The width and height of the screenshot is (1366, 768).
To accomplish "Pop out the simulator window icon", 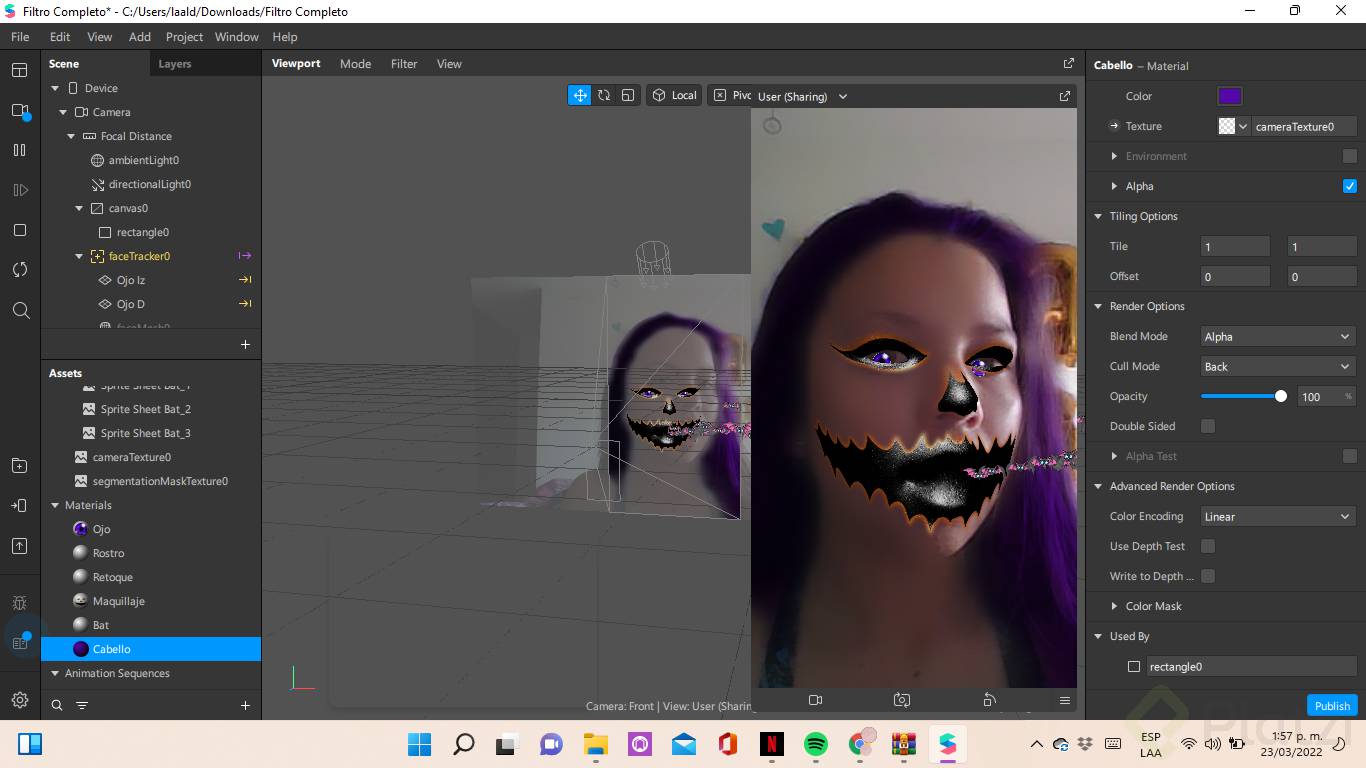I will tap(1064, 96).
